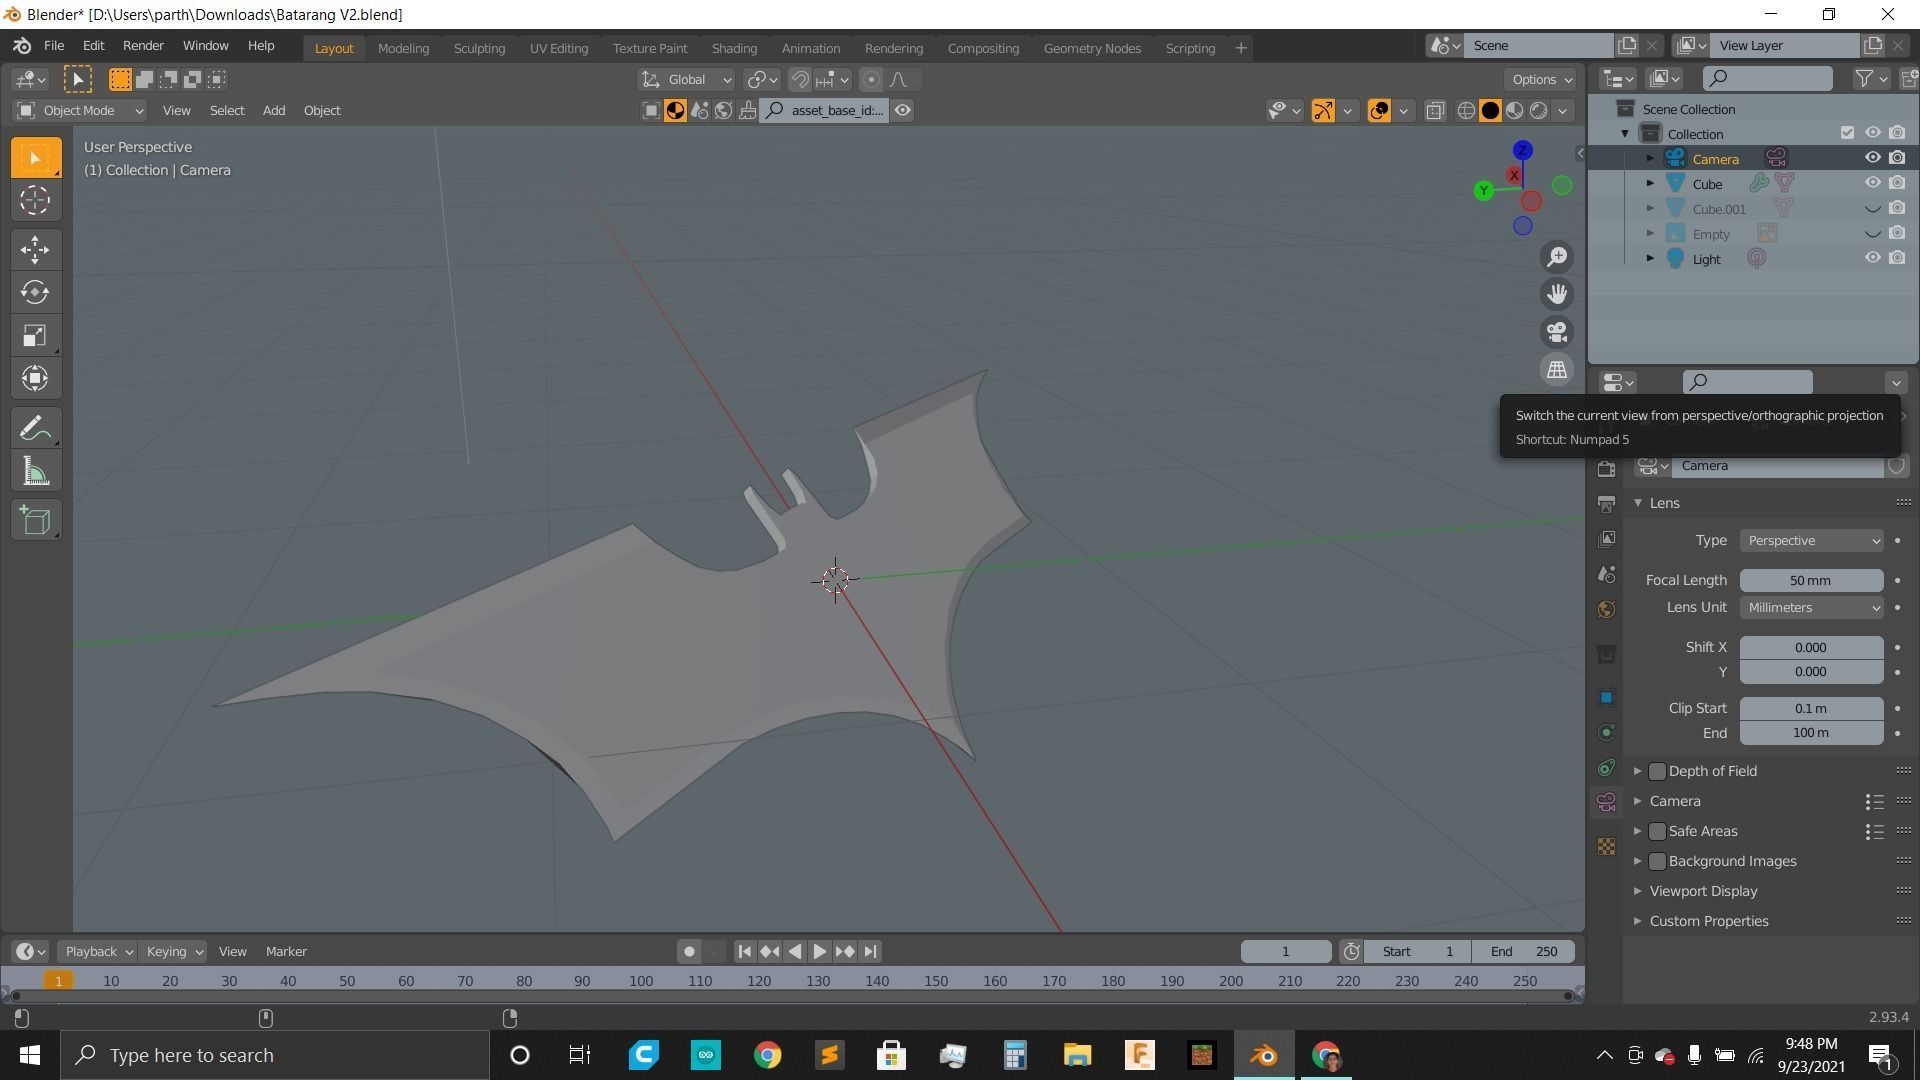Click the Marker menu button
This screenshot has height=1080, width=1920.
286,952
